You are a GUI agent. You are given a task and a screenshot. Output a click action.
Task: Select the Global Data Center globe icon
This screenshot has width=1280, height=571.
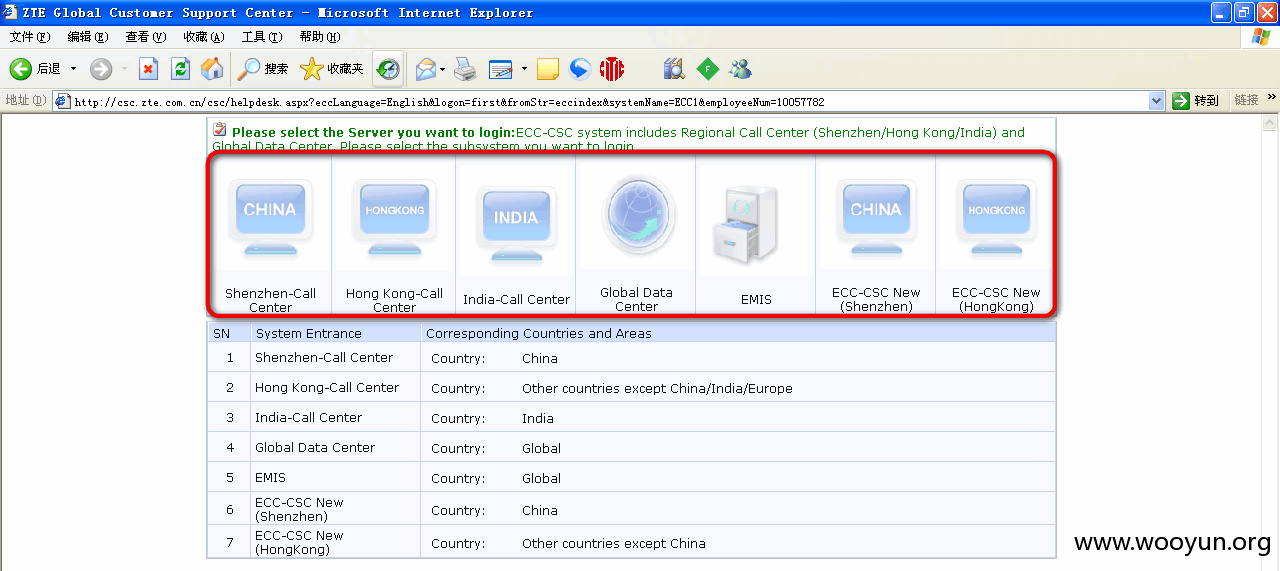[638, 215]
